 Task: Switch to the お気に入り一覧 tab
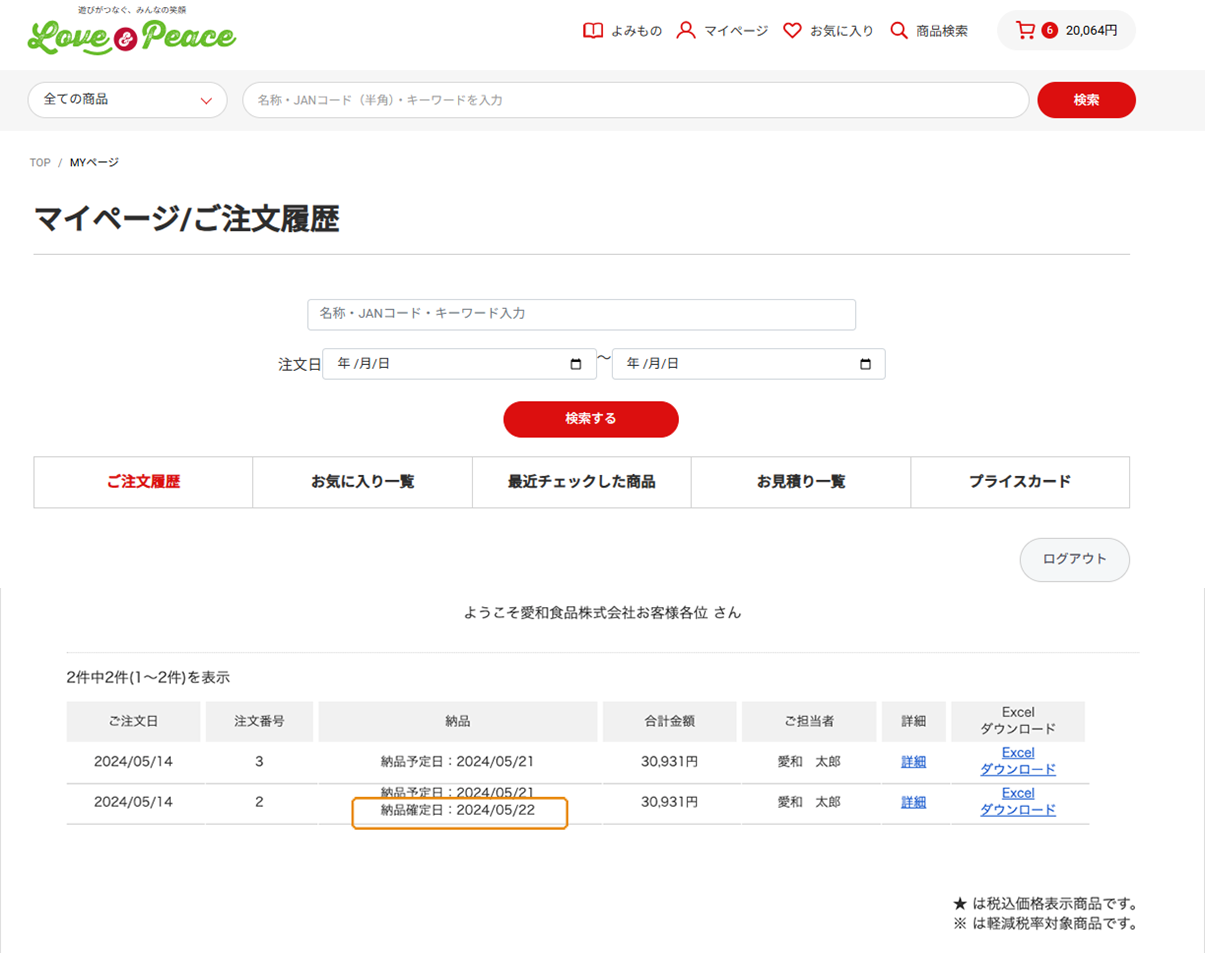[x=362, y=482]
